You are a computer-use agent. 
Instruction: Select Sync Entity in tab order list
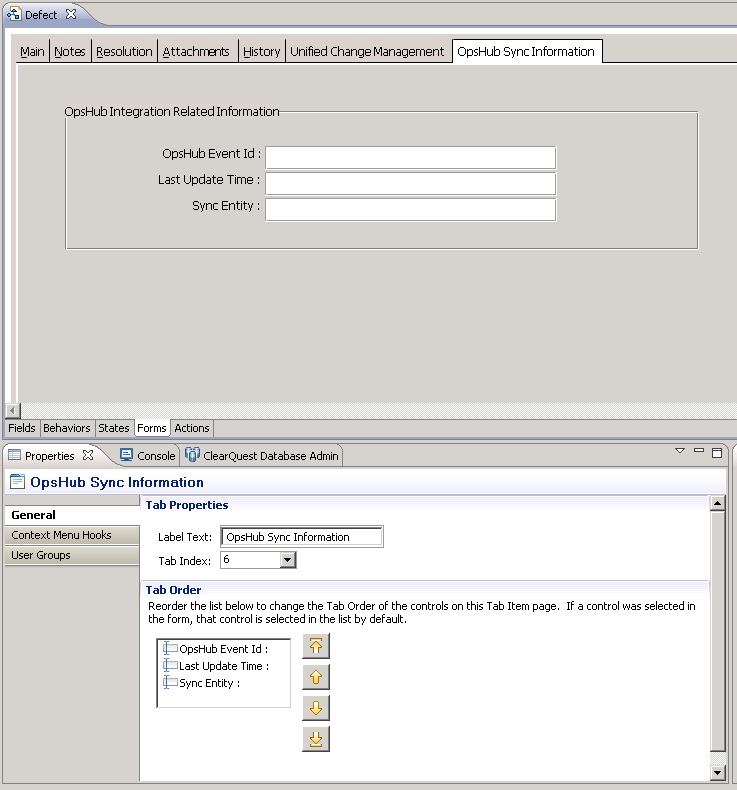(x=209, y=683)
